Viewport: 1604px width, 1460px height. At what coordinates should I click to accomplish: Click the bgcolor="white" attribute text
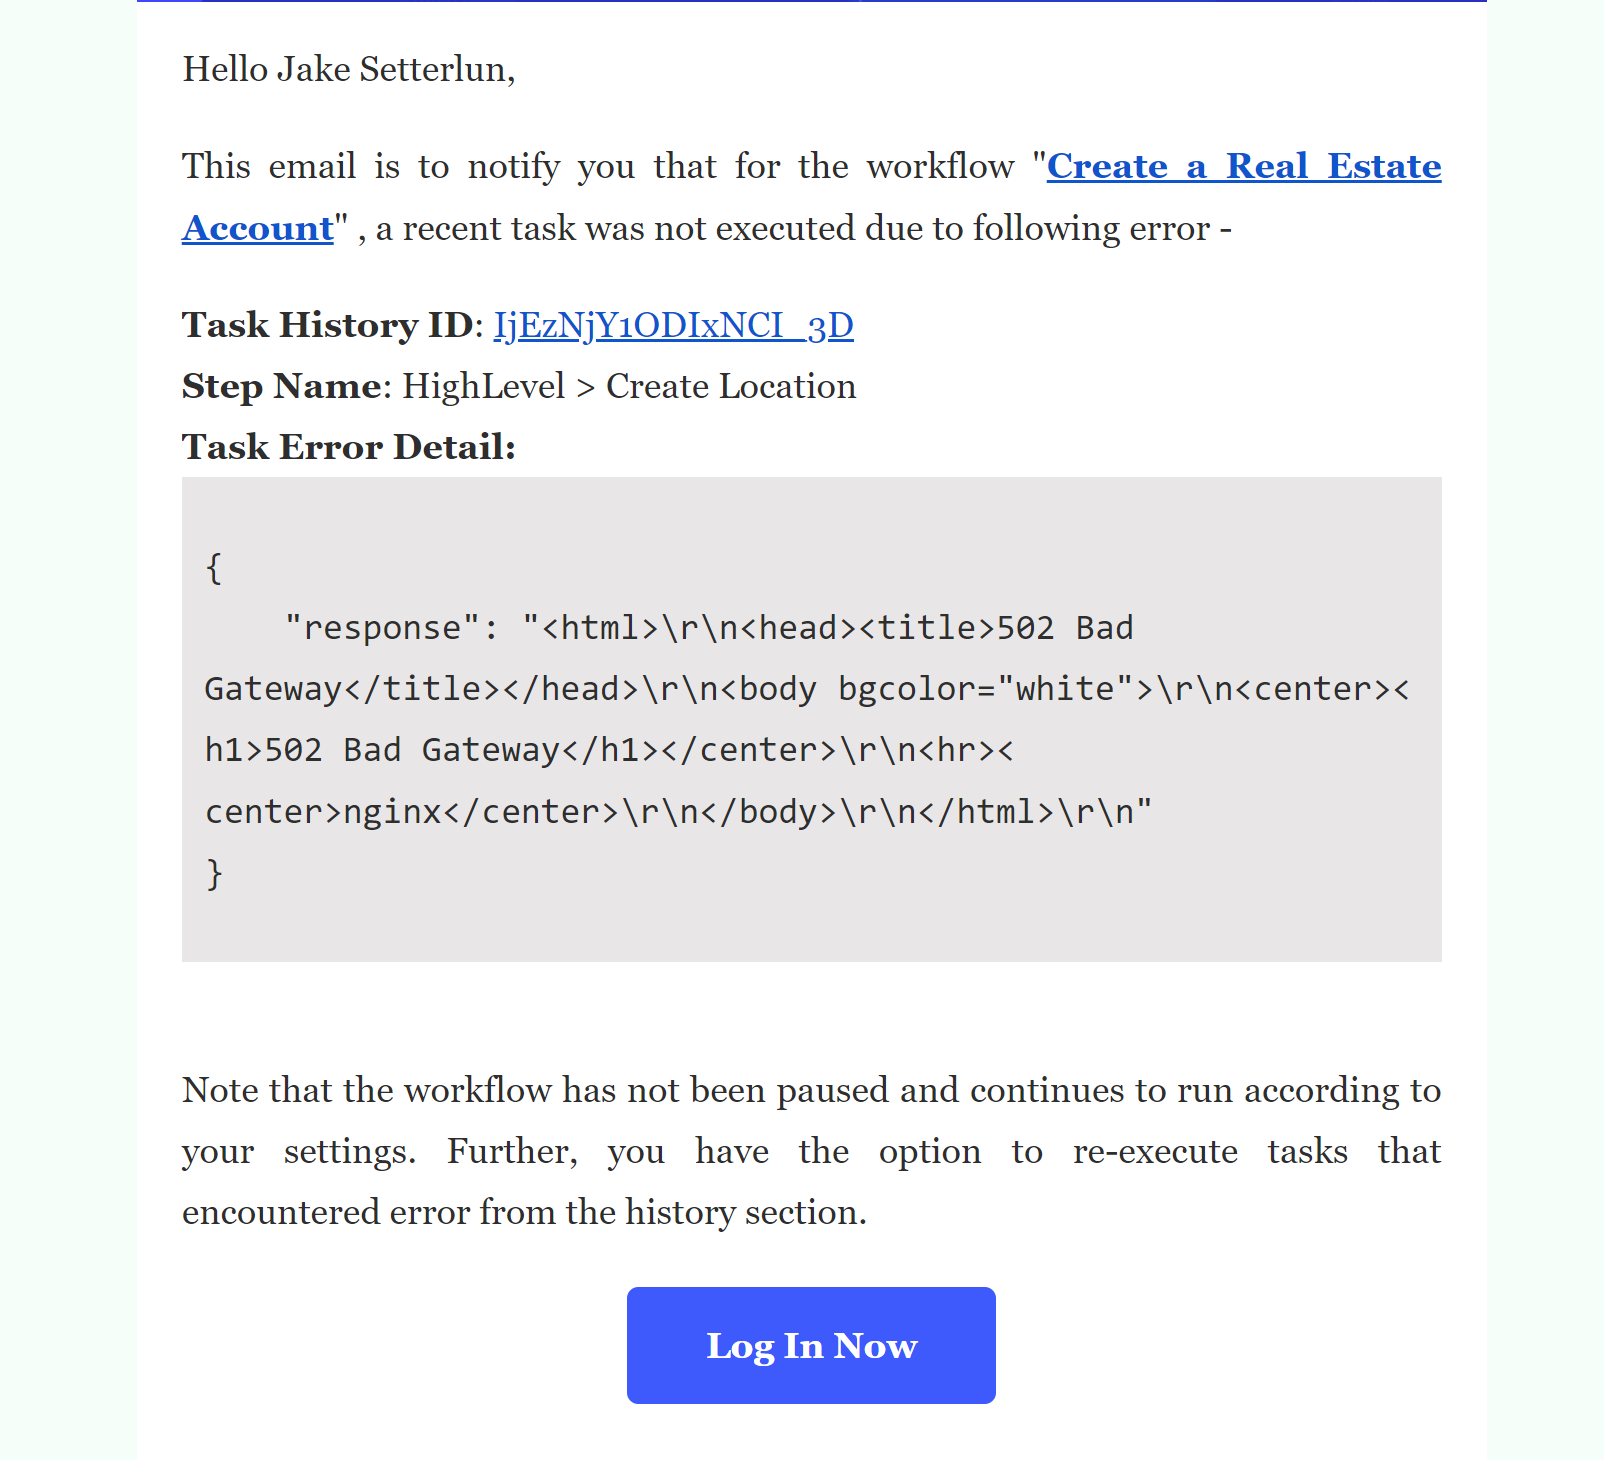pos(985,689)
